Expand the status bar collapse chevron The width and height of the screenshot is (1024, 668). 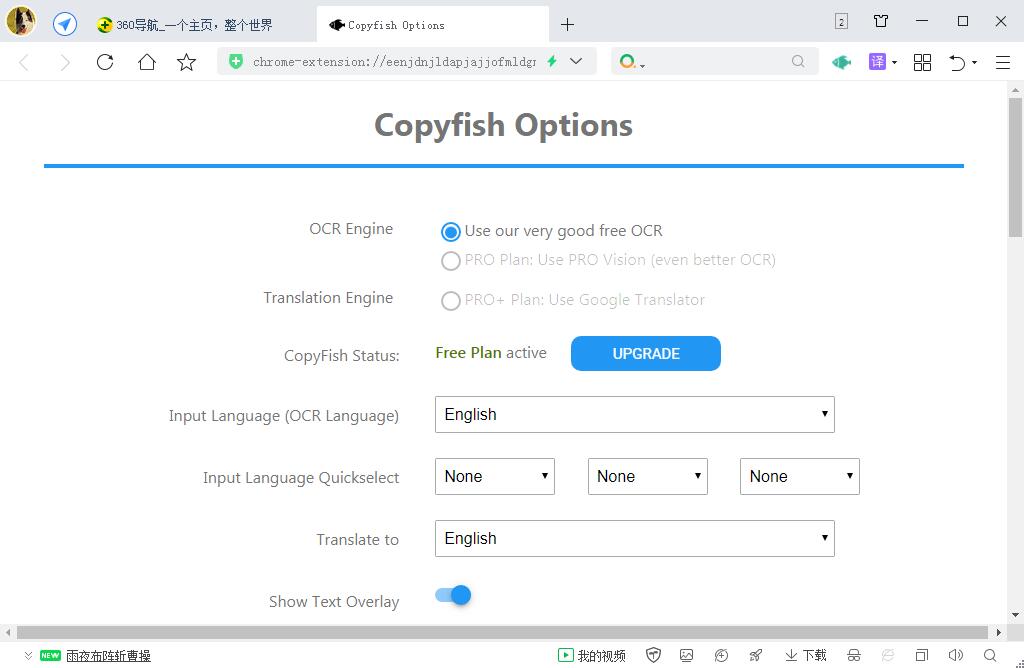[28, 656]
